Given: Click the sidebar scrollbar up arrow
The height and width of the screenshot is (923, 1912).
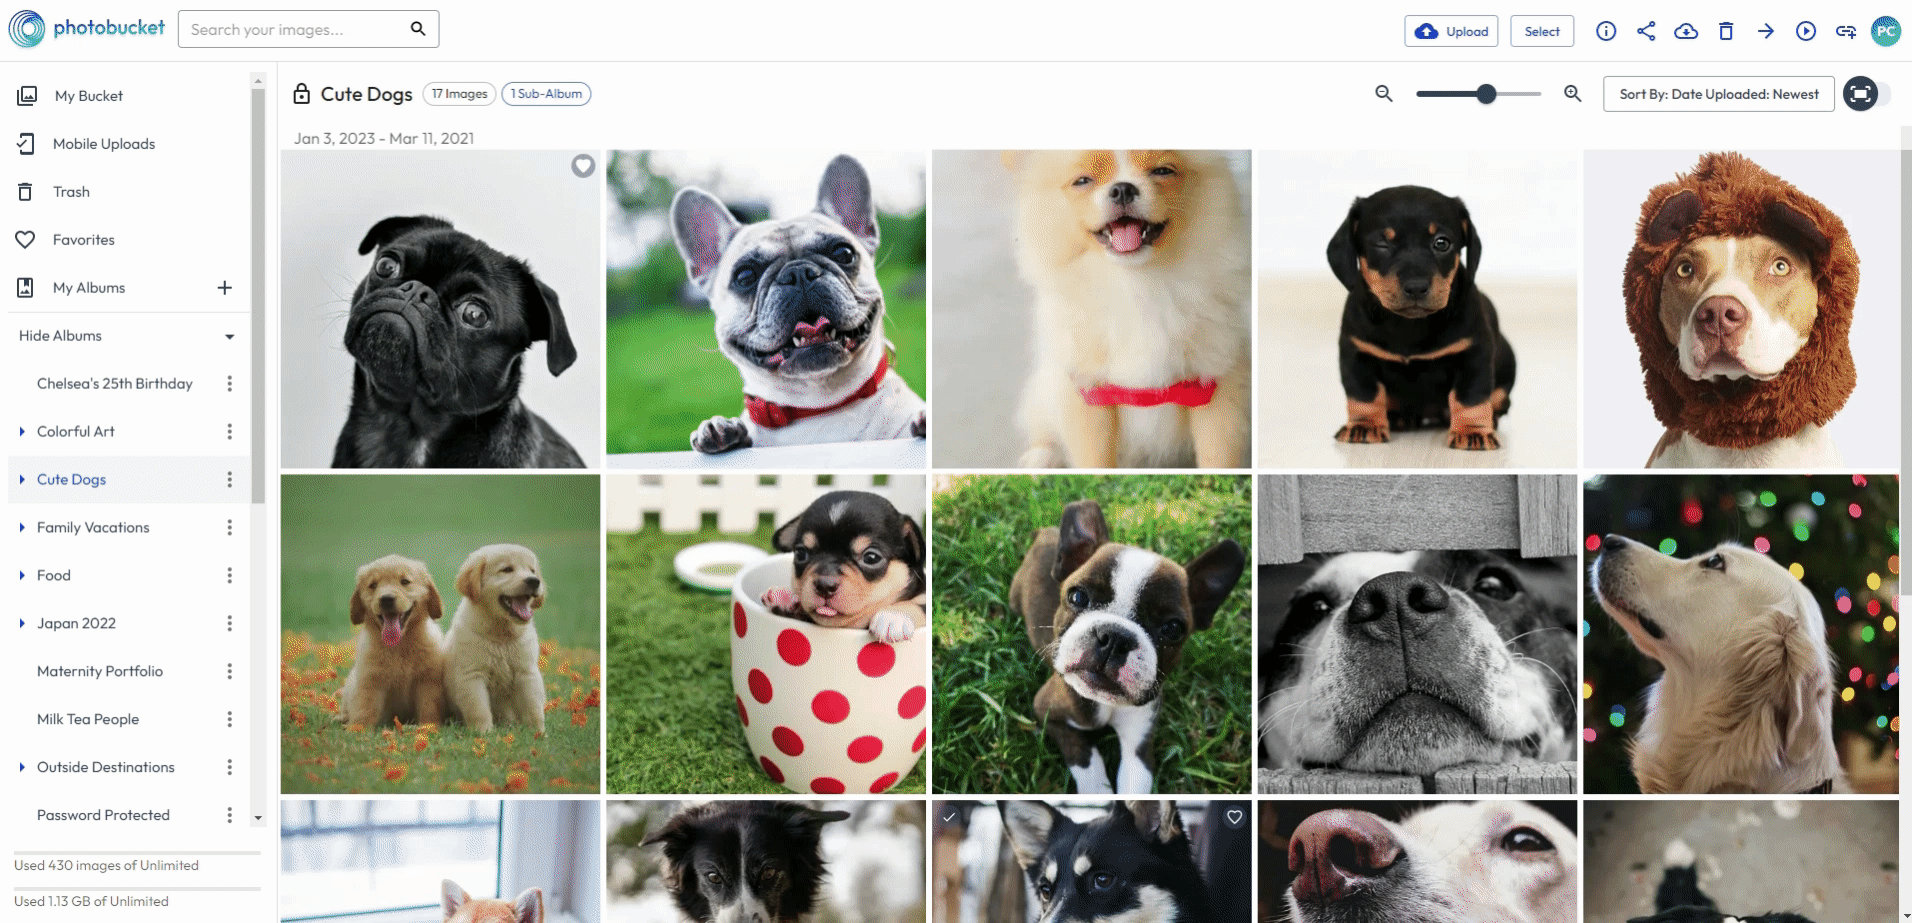Looking at the screenshot, I should pos(258,81).
